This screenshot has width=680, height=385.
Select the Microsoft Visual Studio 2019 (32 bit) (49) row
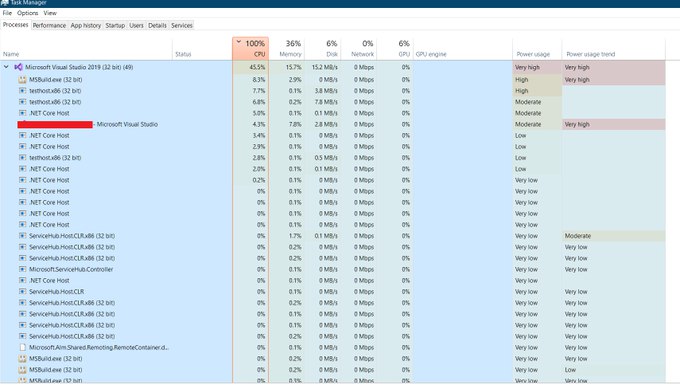333,67
